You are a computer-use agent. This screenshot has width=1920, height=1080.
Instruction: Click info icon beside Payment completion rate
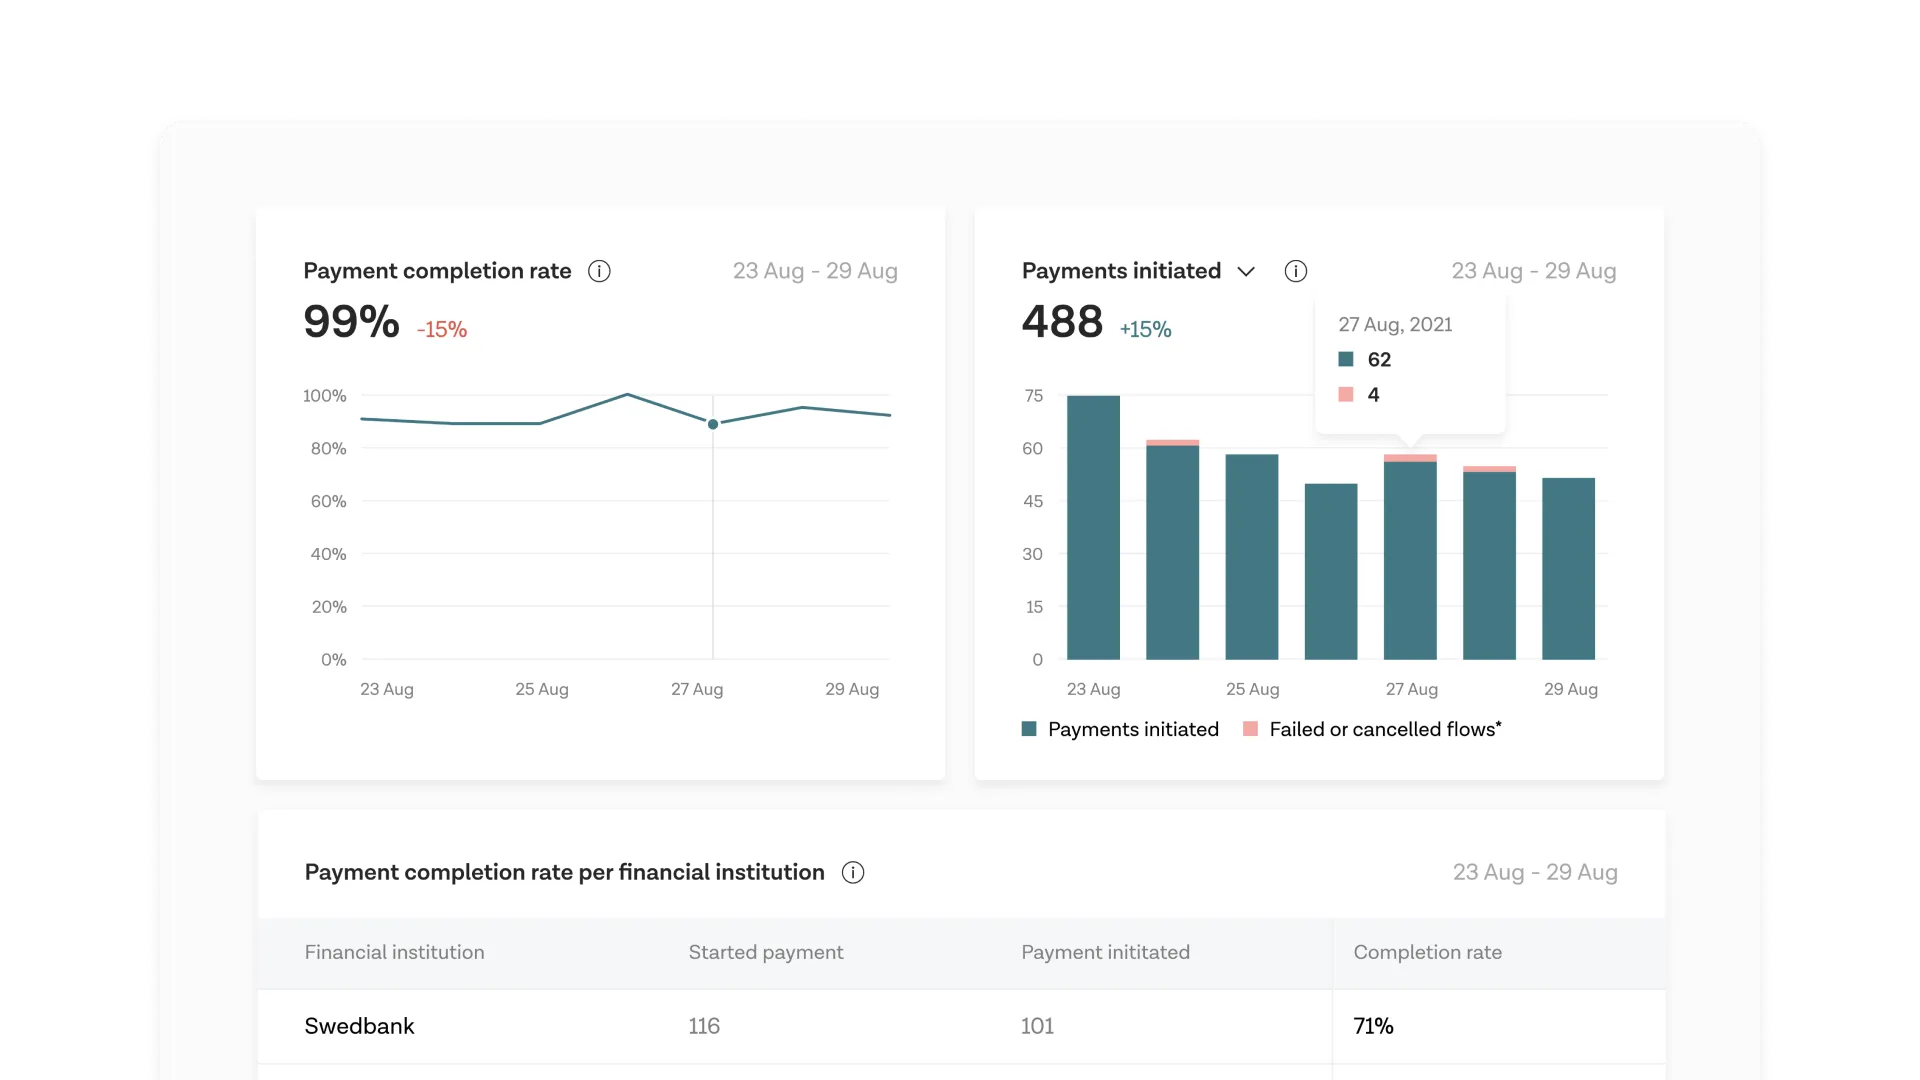coord(599,271)
